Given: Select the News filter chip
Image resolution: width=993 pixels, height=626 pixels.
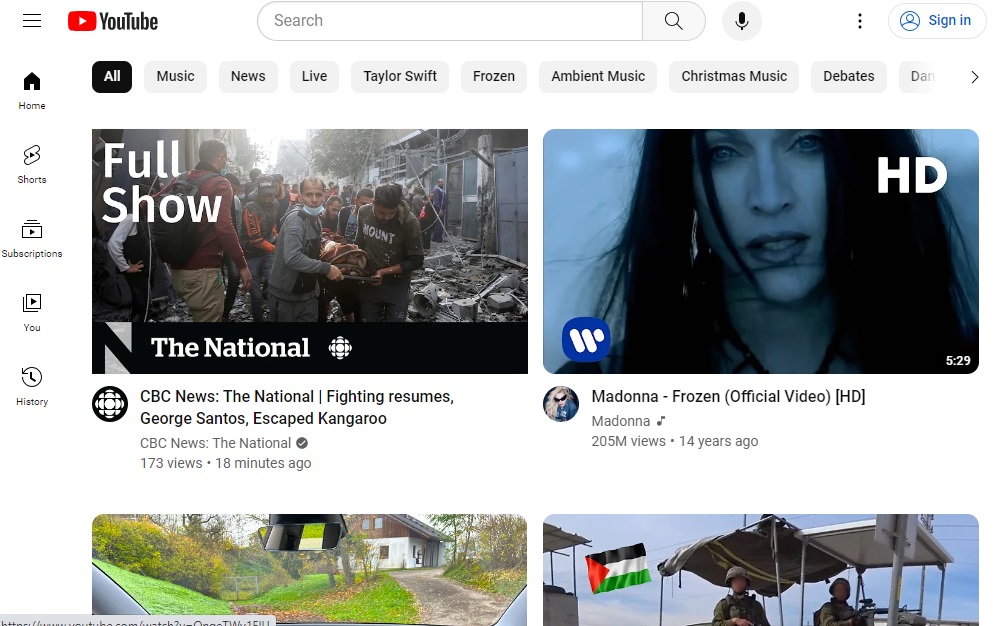Looking at the screenshot, I should point(248,77).
